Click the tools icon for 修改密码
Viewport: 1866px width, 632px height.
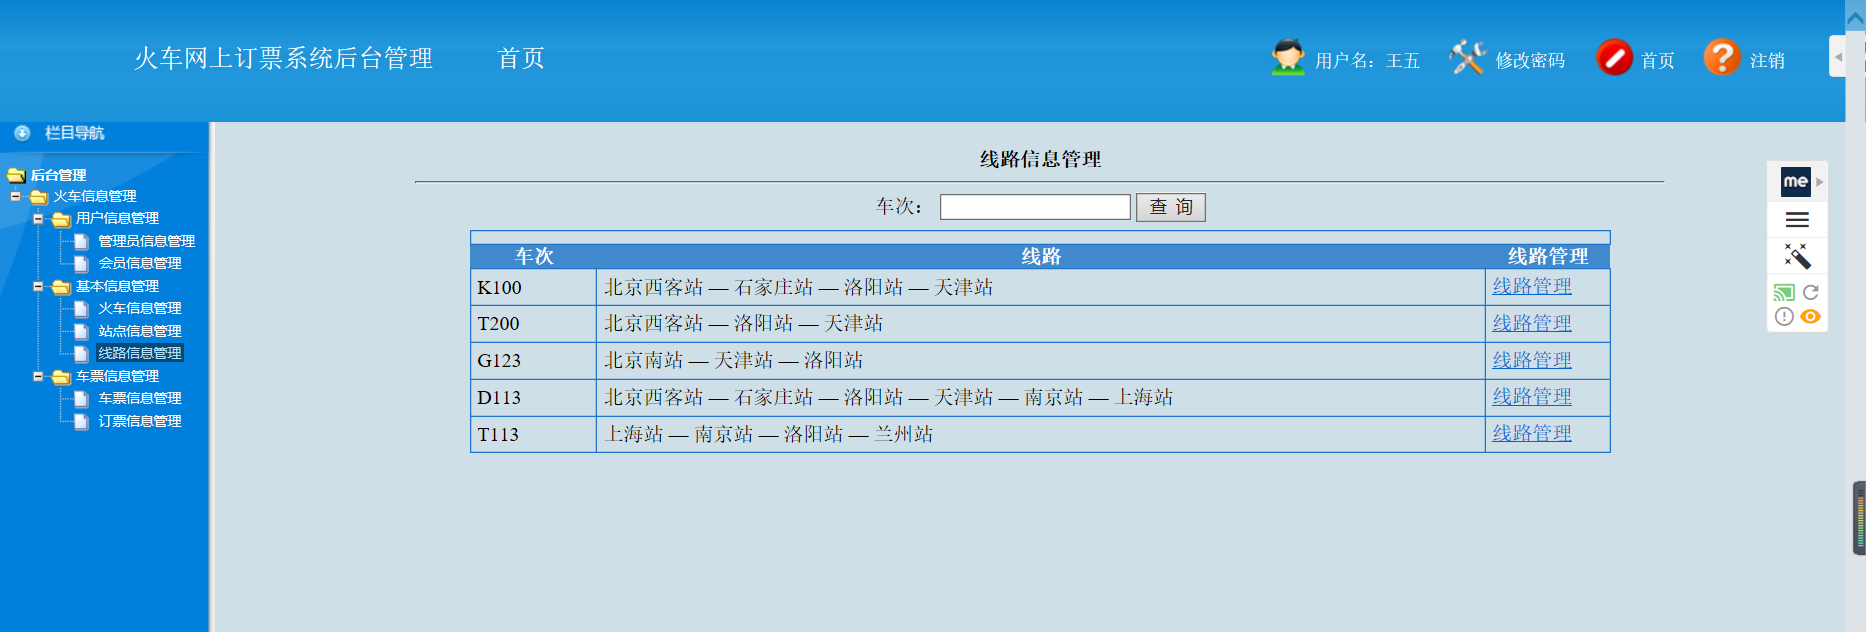pyautogui.click(x=1467, y=57)
